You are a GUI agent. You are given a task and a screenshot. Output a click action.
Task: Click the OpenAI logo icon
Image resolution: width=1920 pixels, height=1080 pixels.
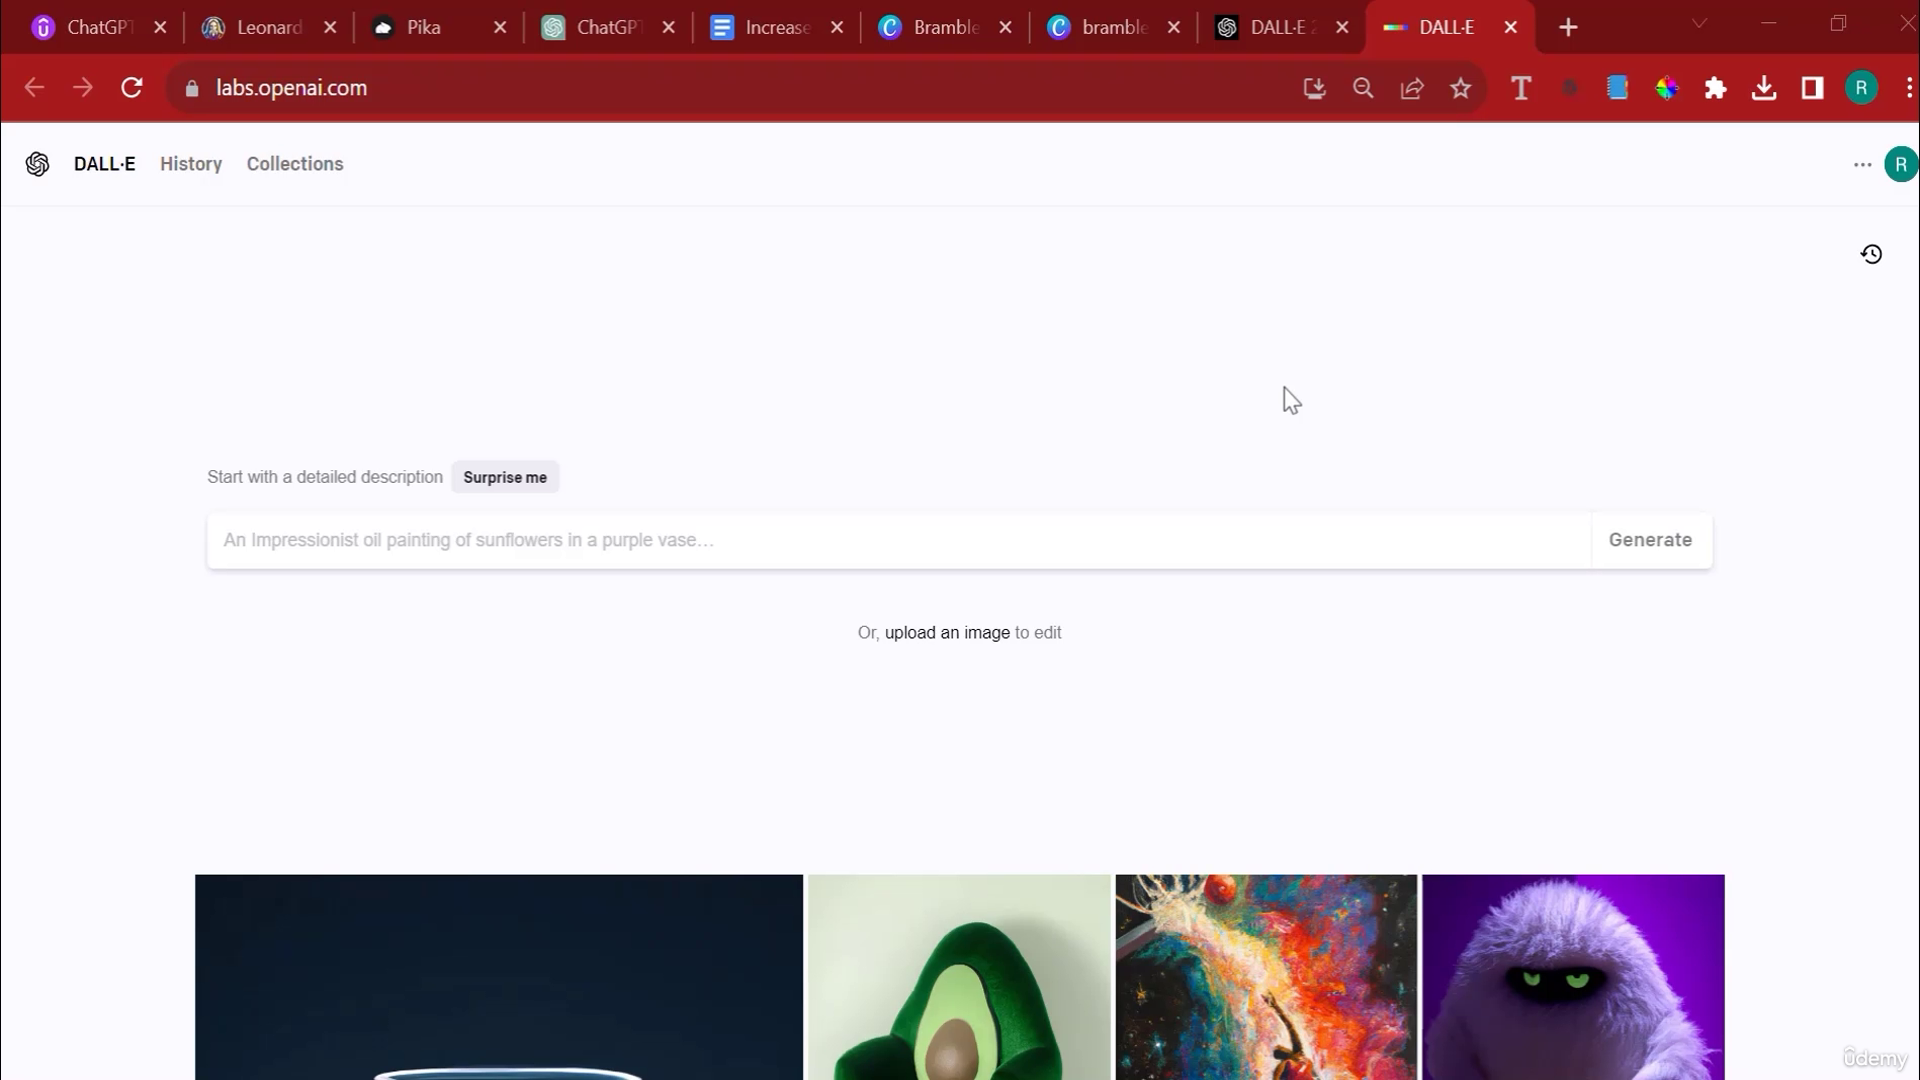pos(38,164)
